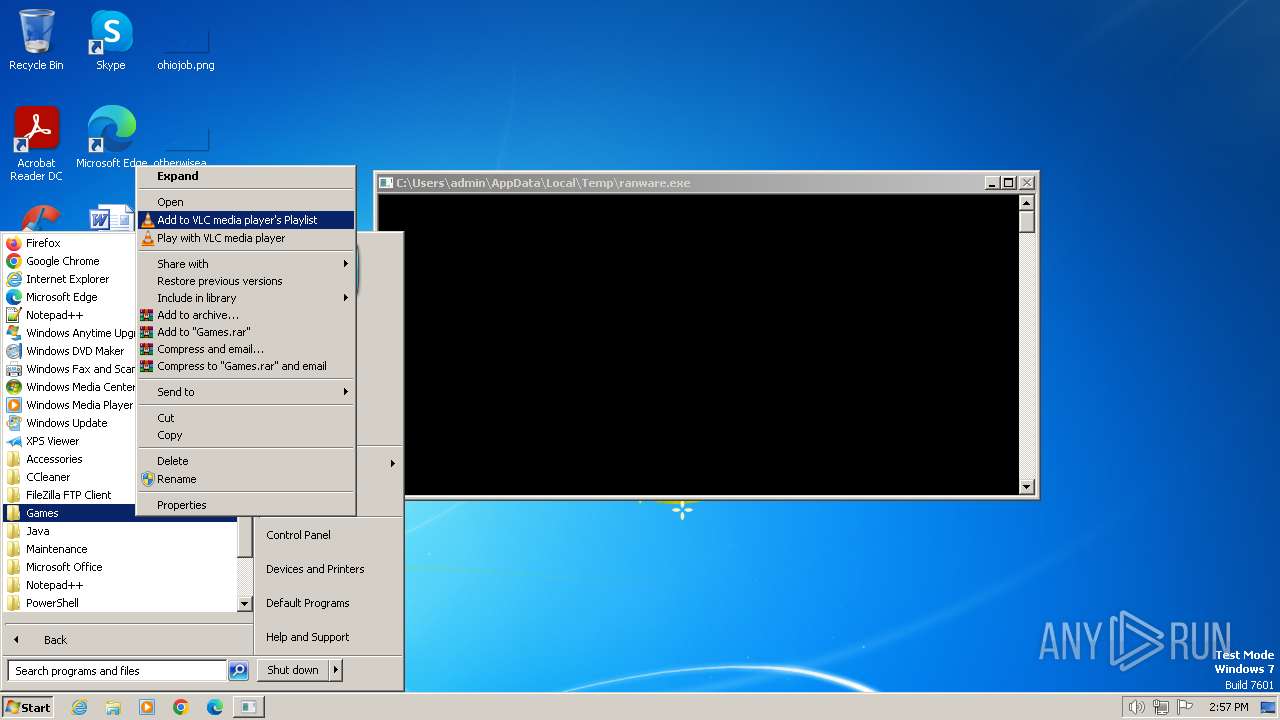Open Windows DVD Maker entry

point(75,351)
